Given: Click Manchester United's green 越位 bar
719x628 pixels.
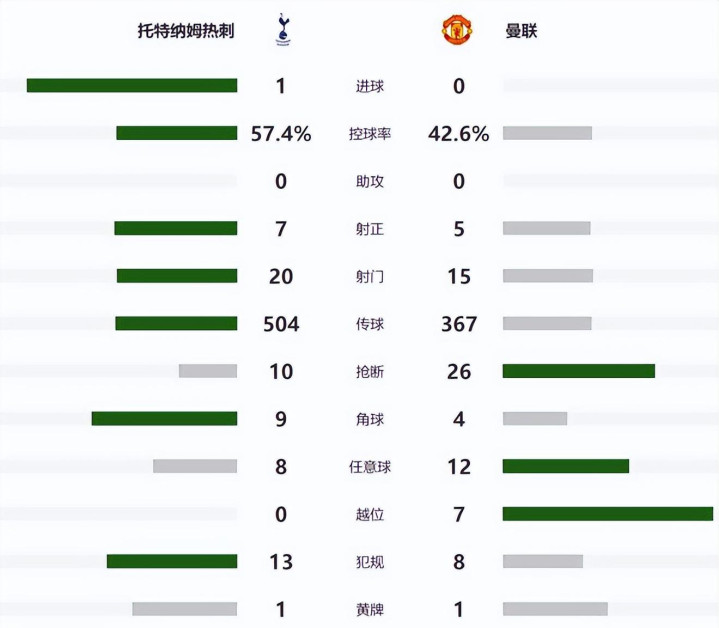Looking at the screenshot, I should point(608,514).
